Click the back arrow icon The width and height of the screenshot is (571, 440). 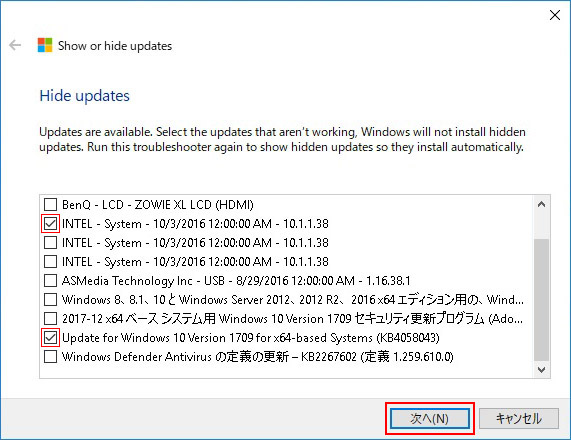tap(15, 45)
